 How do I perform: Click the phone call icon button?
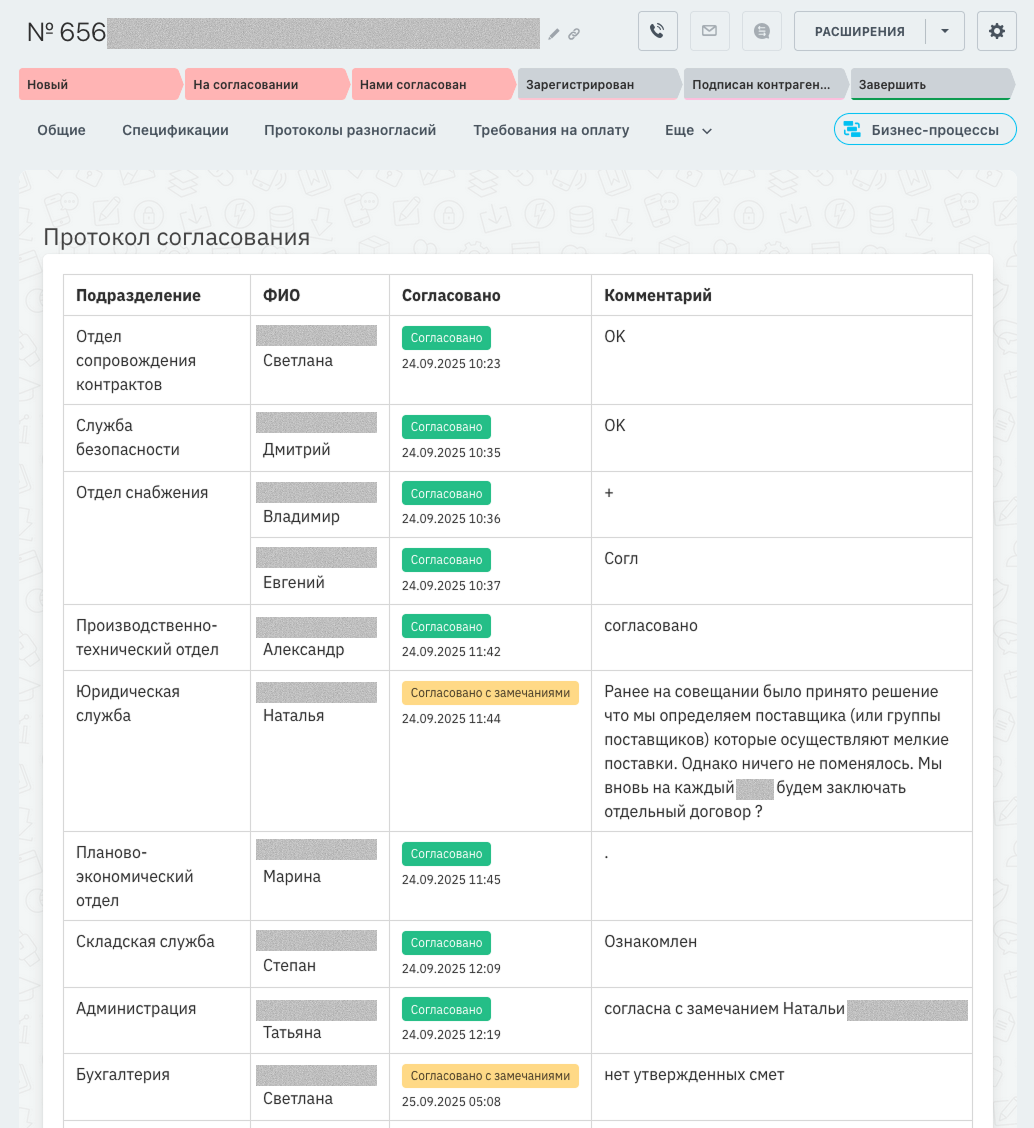(x=657, y=31)
